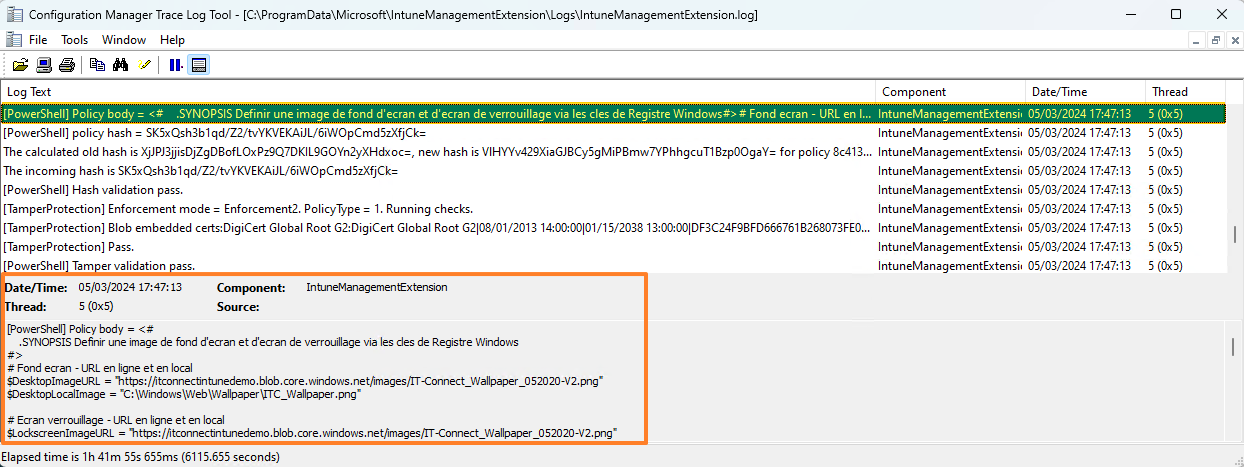1244x467 pixels.
Task: Open the Tools menu
Action: click(75, 40)
